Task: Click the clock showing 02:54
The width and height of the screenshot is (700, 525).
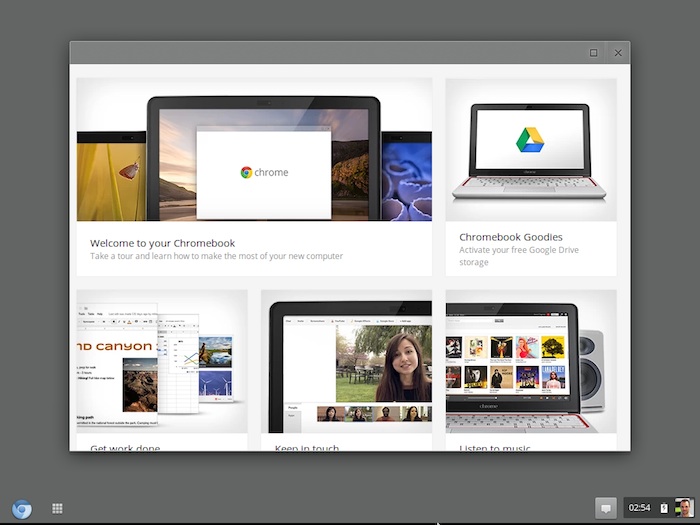Action: click(x=639, y=508)
